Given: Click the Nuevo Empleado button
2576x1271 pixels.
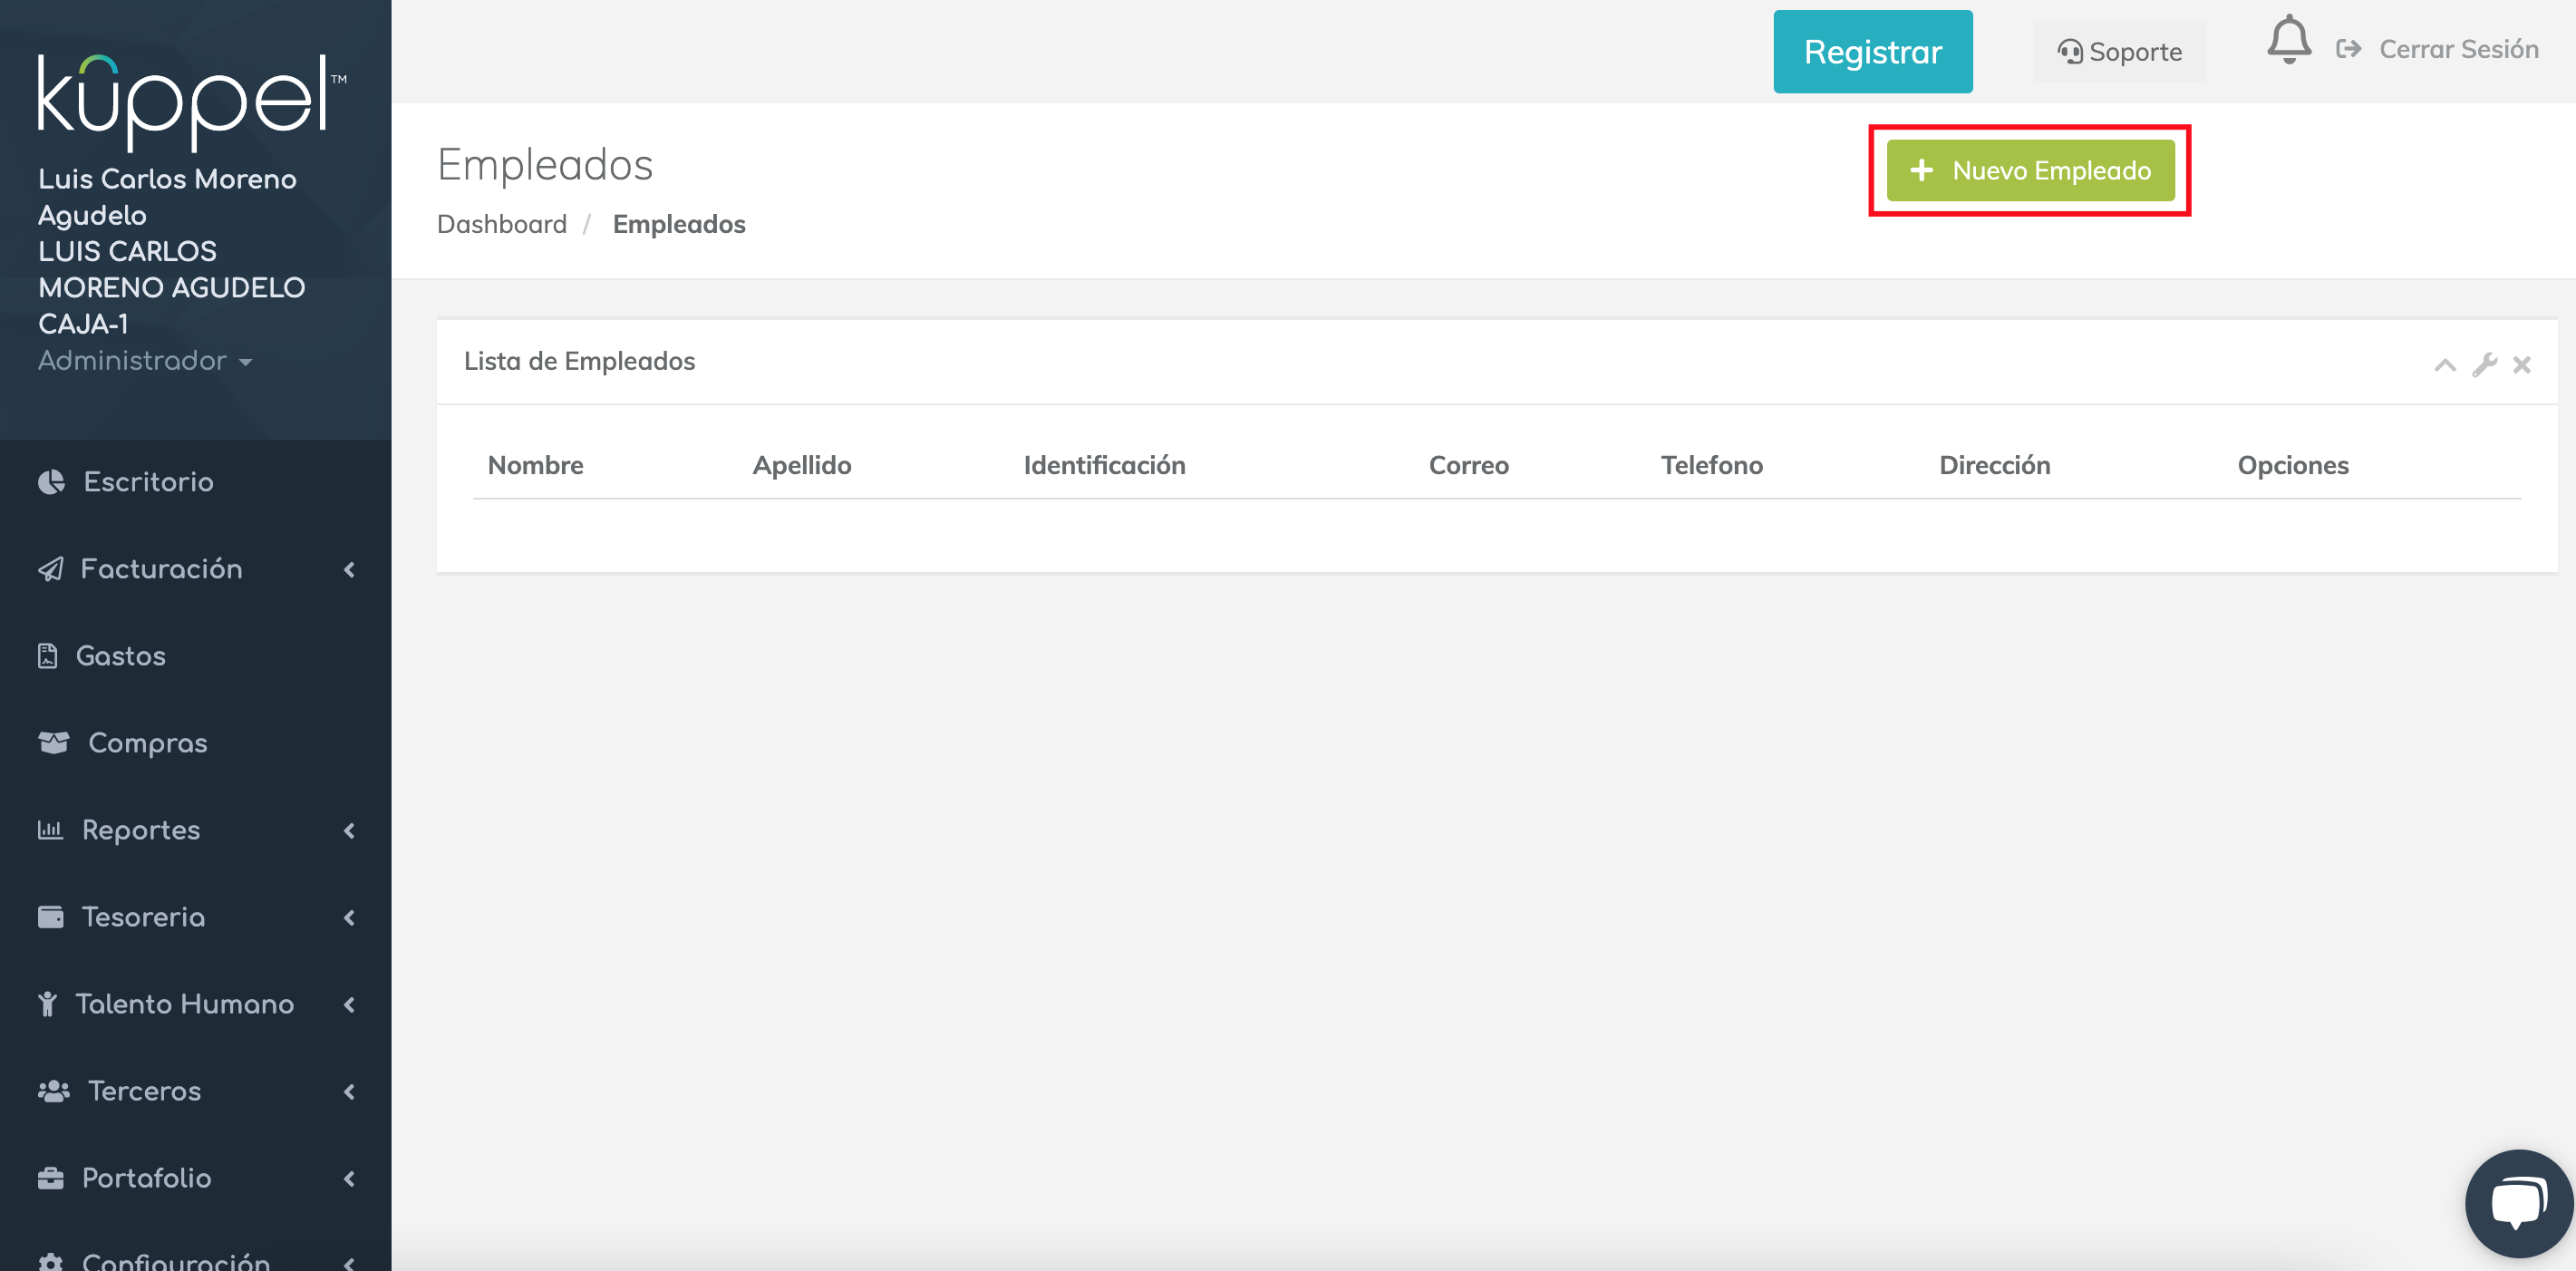Looking at the screenshot, I should [2030, 171].
